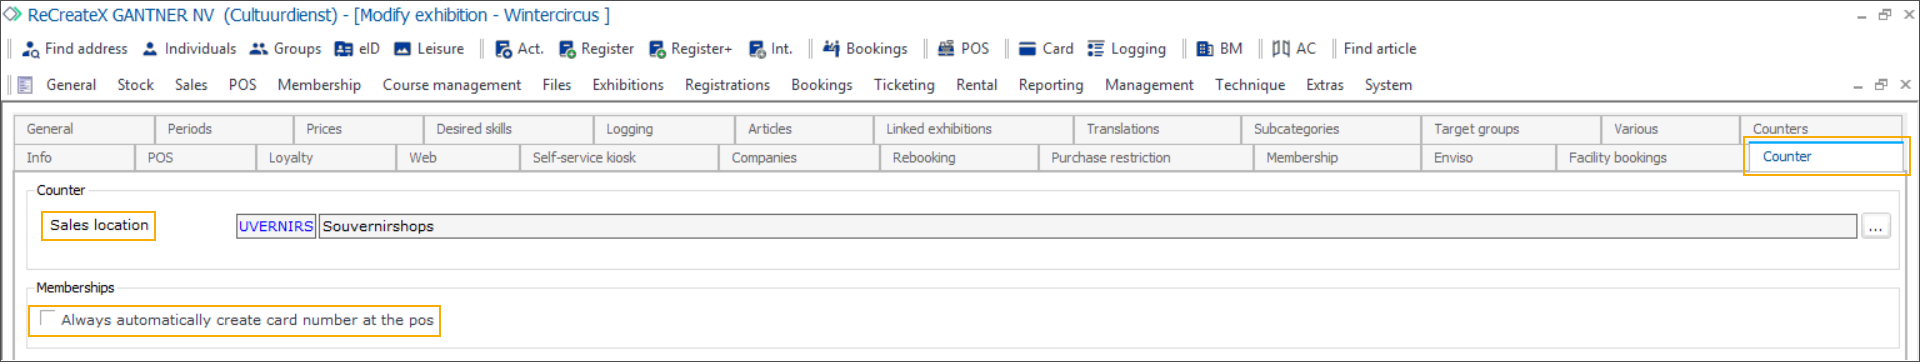Open the General menu
Image resolution: width=1920 pixels, height=362 pixels.
click(x=71, y=85)
